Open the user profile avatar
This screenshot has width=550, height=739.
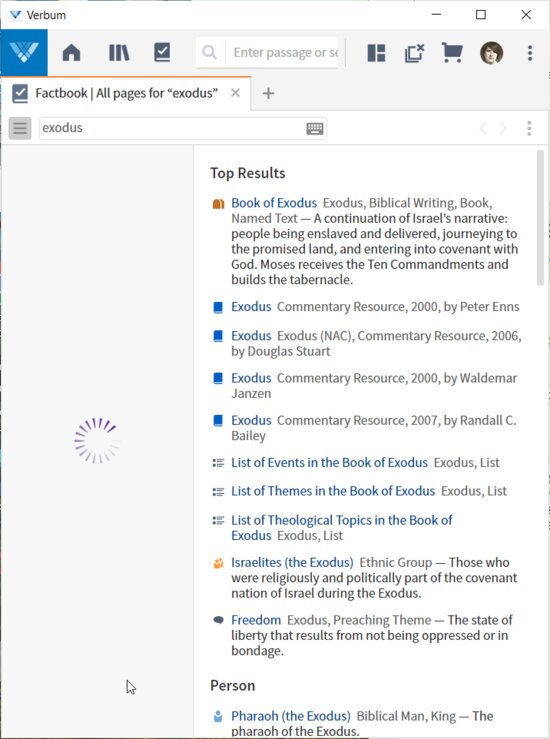[491, 52]
